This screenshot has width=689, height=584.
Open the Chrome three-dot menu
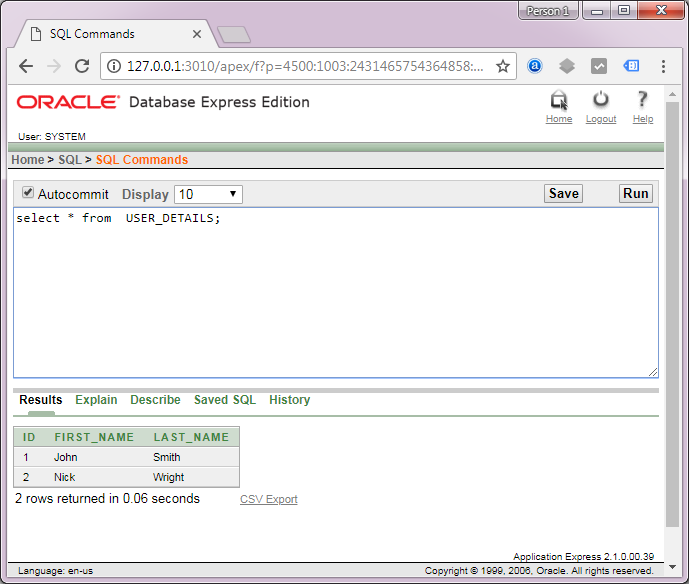[x=664, y=66]
